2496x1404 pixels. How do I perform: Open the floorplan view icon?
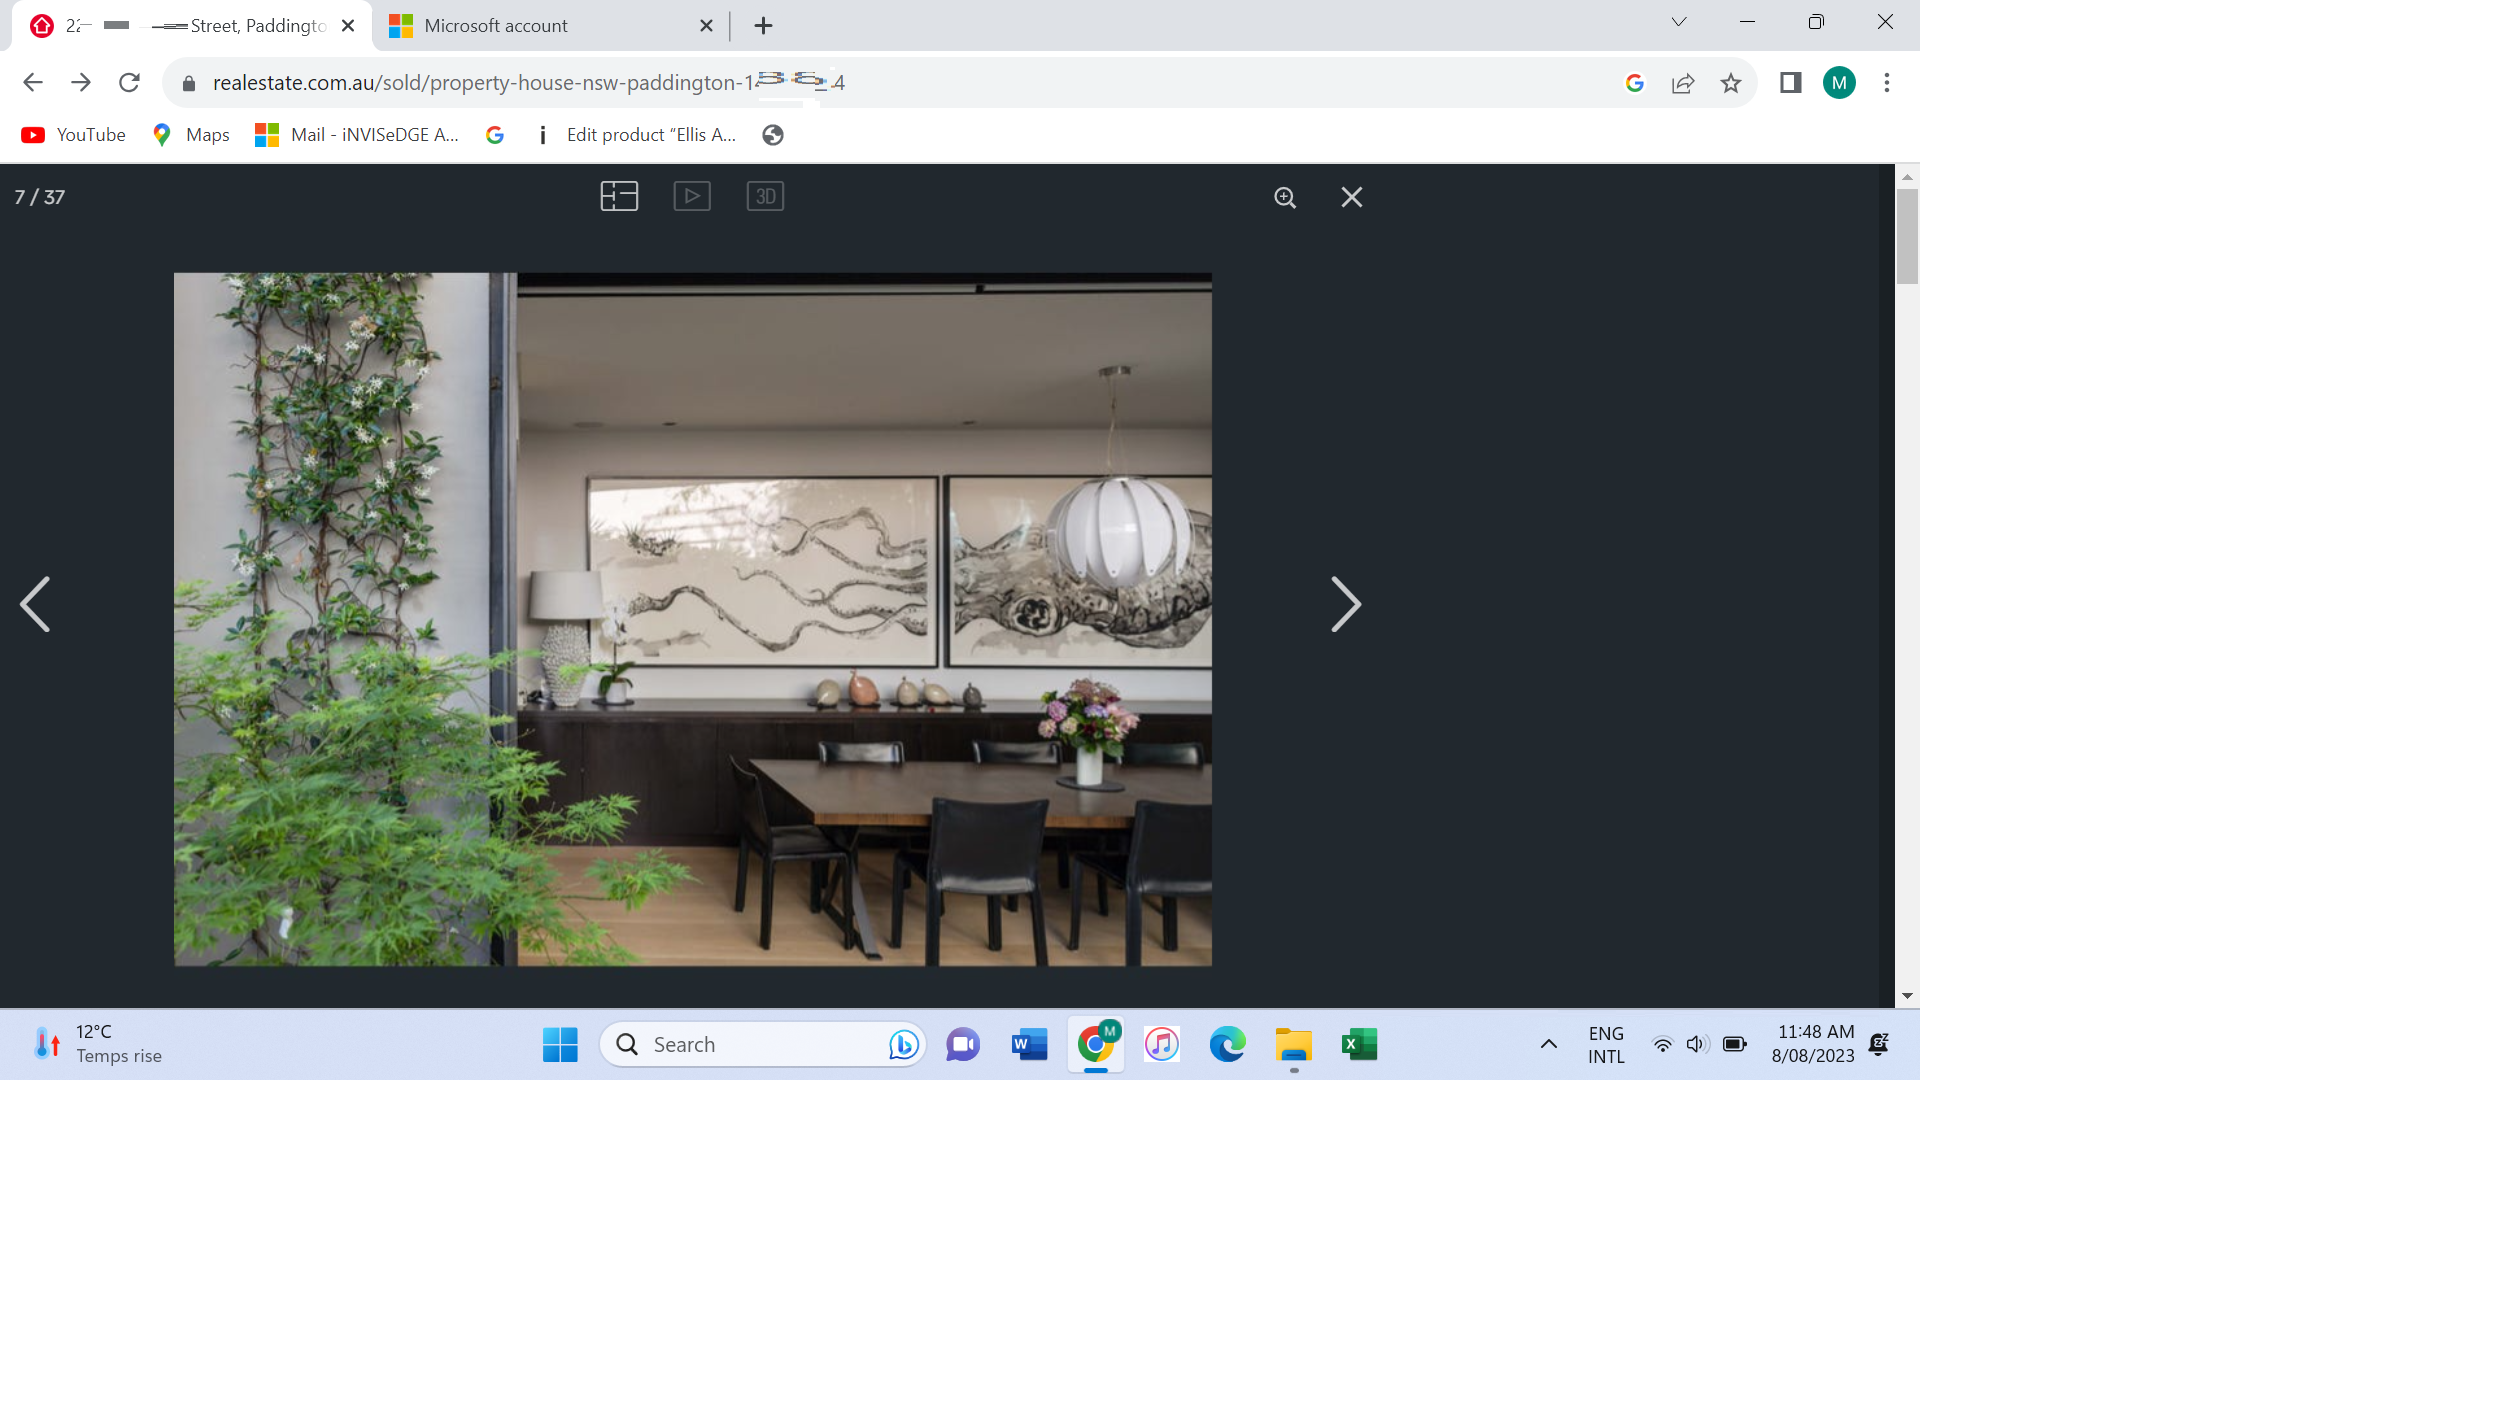coord(619,196)
